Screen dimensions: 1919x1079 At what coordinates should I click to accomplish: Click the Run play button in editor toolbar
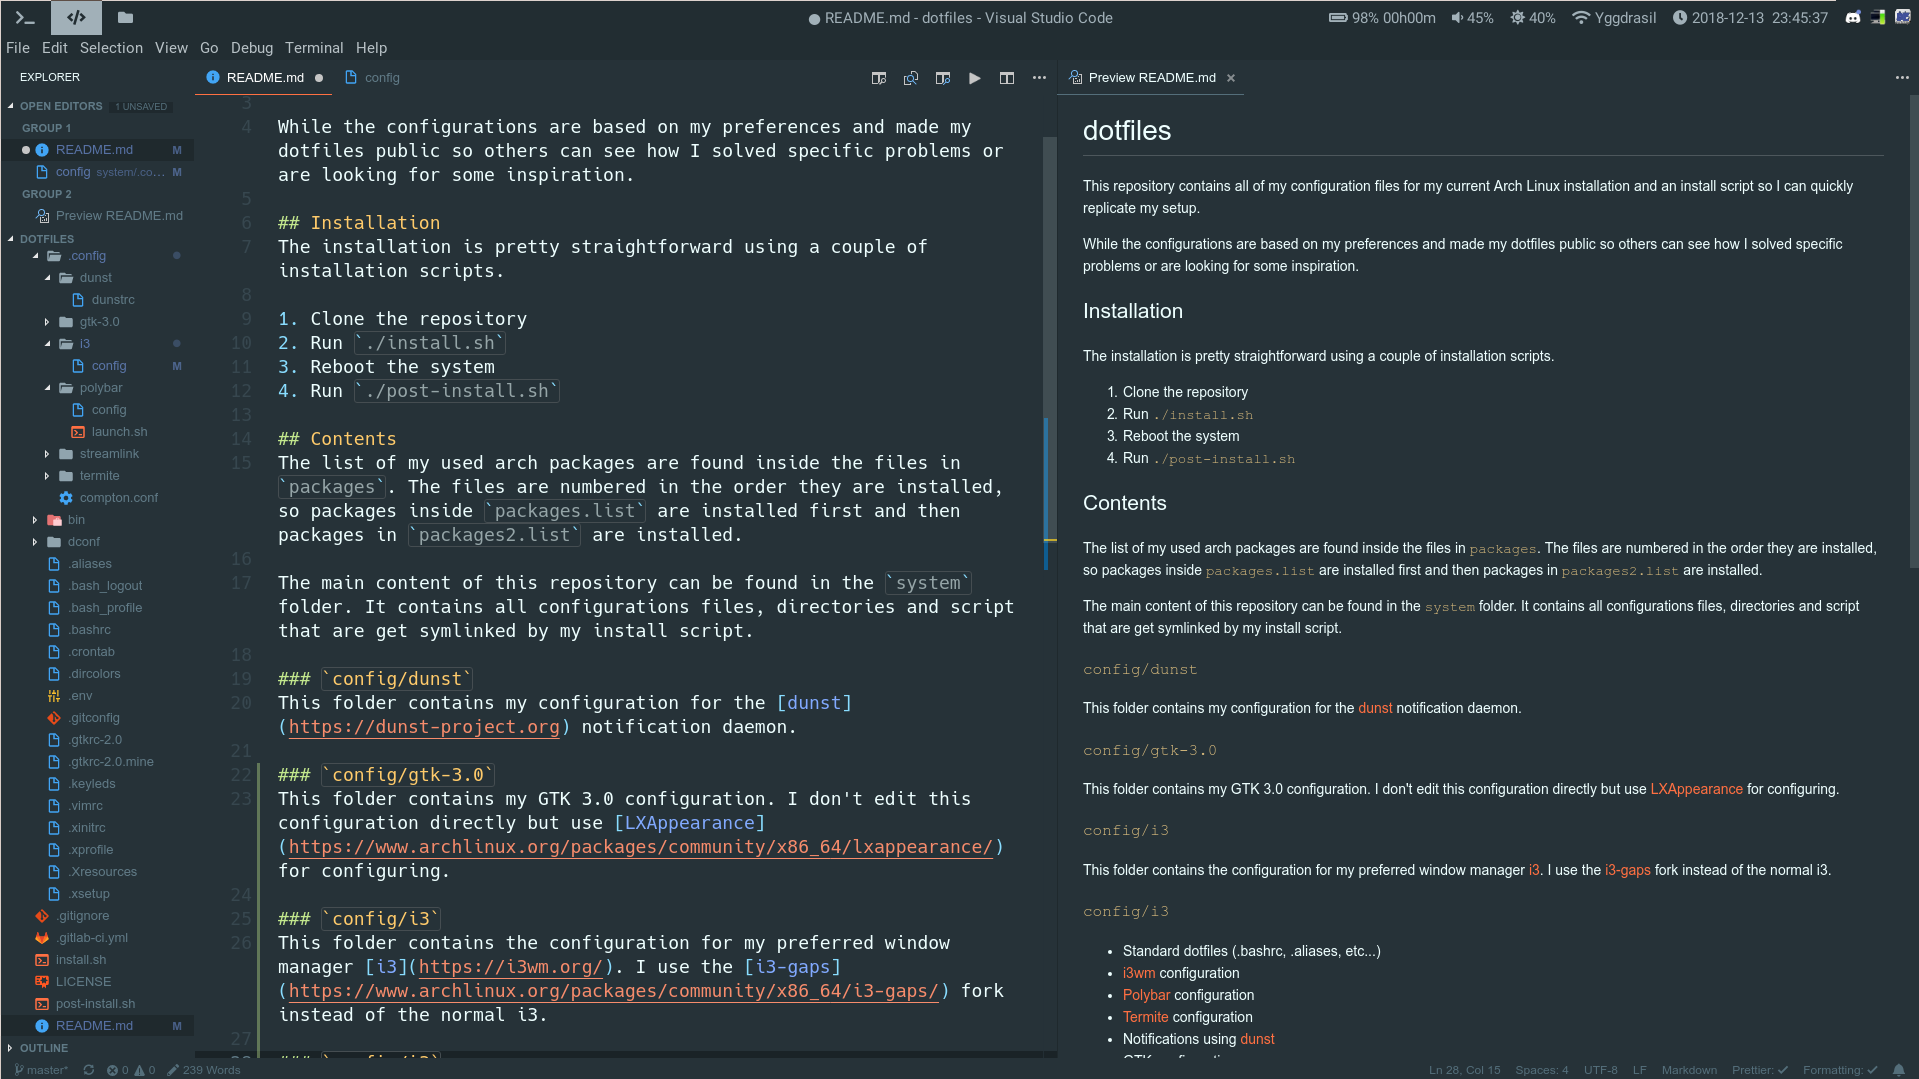(975, 78)
